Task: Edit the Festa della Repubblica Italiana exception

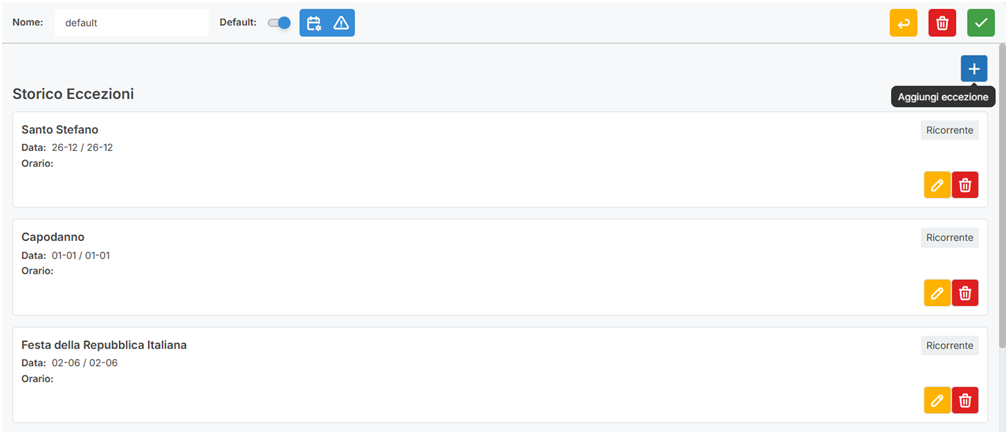Action: tap(937, 400)
